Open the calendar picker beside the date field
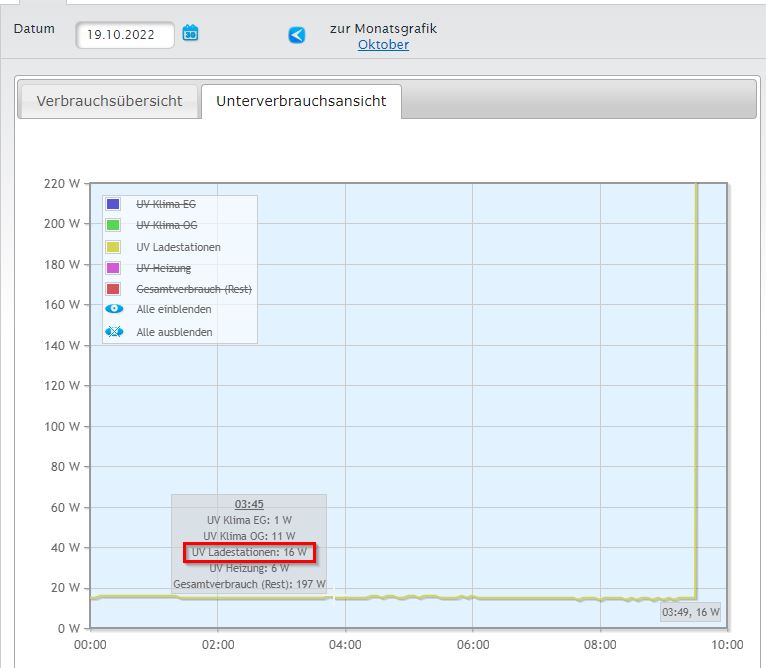Viewport: 766px width, 668px height. point(190,34)
